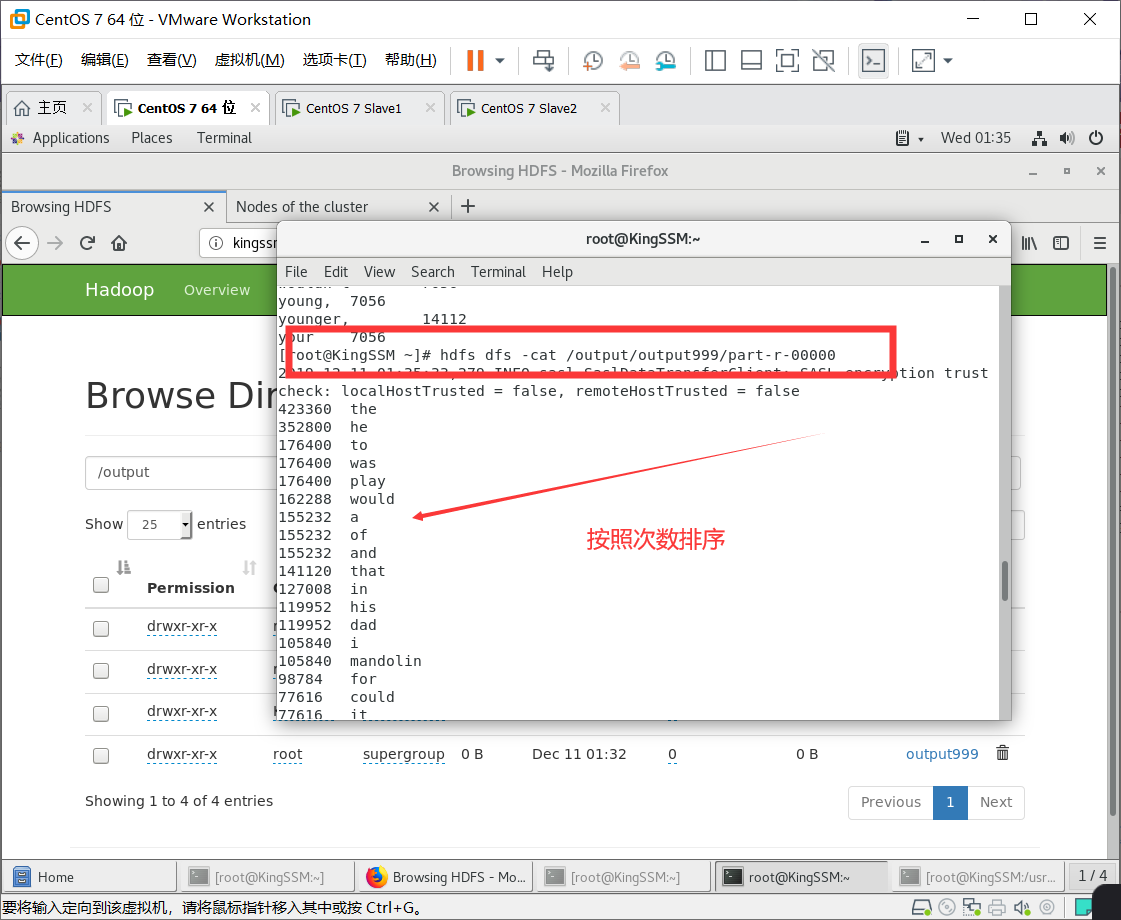This screenshot has height=920, width=1121.
Task: Click the Hadoop brand link
Action: (119, 290)
